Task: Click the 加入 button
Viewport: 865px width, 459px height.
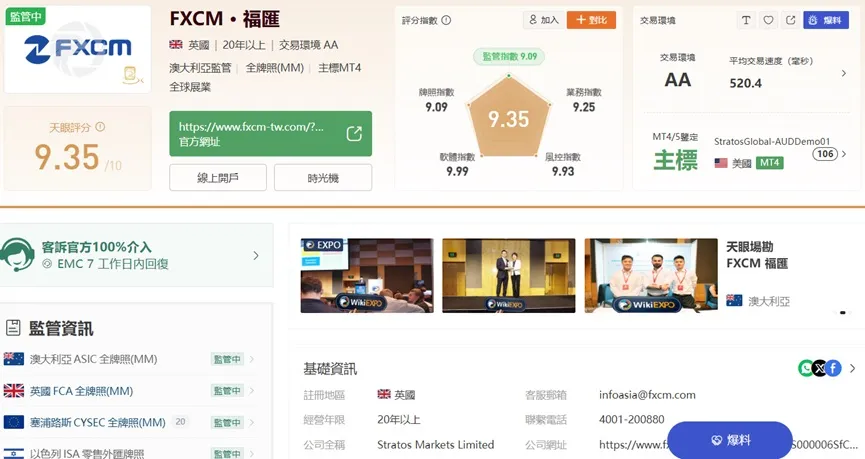Action: [543, 20]
